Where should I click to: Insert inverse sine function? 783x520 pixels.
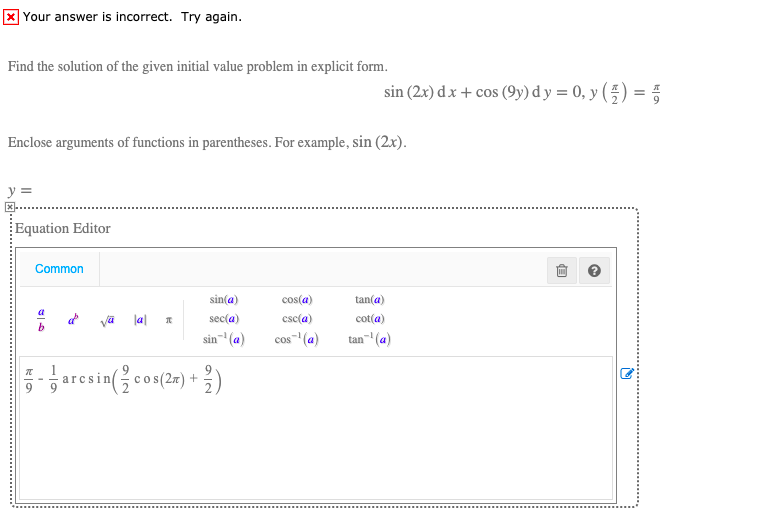point(224,339)
